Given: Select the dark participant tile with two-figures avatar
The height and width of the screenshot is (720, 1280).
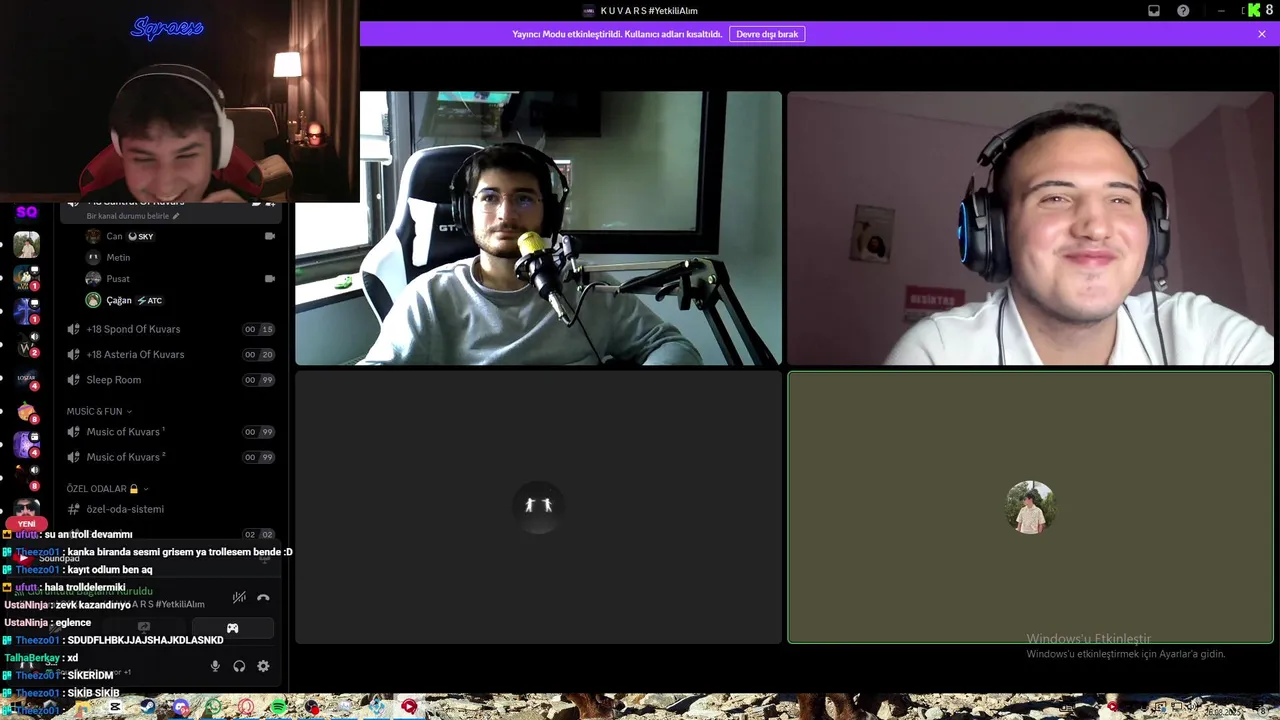Looking at the screenshot, I should pos(538,507).
